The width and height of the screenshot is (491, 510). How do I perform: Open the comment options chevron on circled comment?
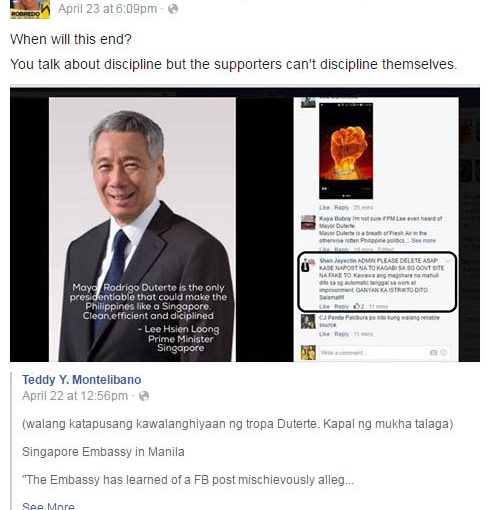point(447,261)
